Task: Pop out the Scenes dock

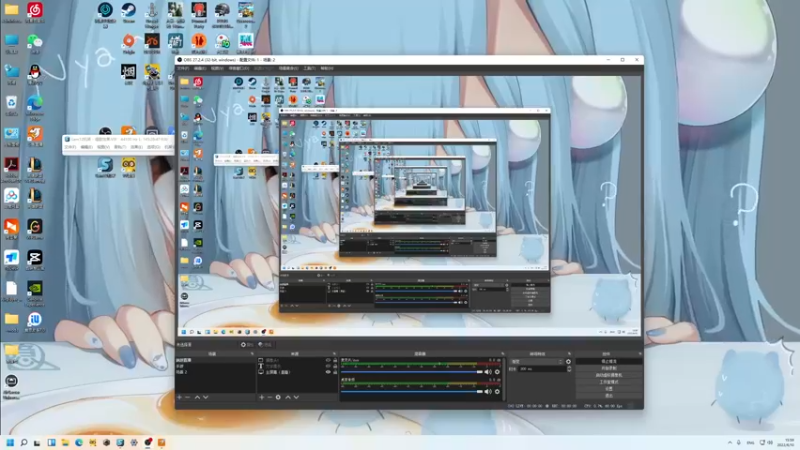Action: coord(252,354)
